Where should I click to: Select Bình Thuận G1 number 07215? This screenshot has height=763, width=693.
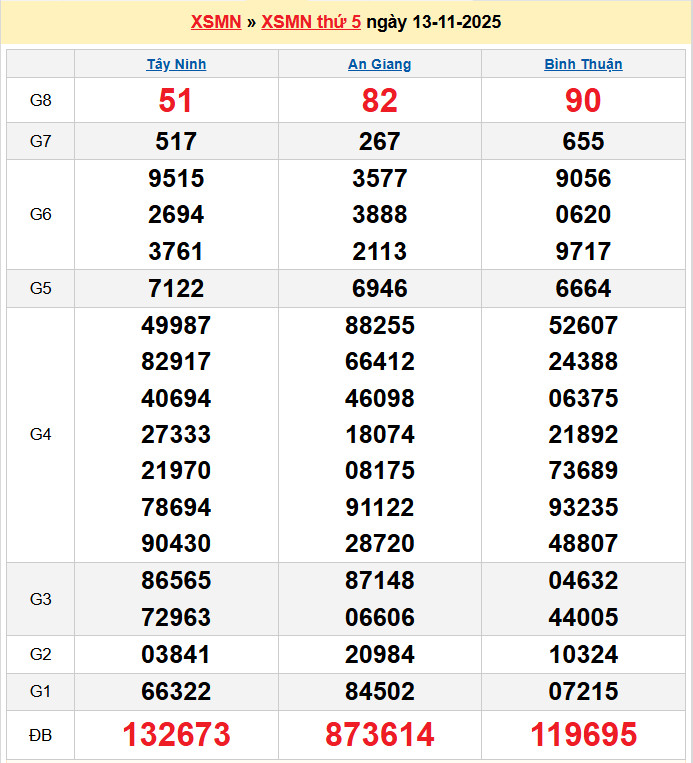[583, 691]
